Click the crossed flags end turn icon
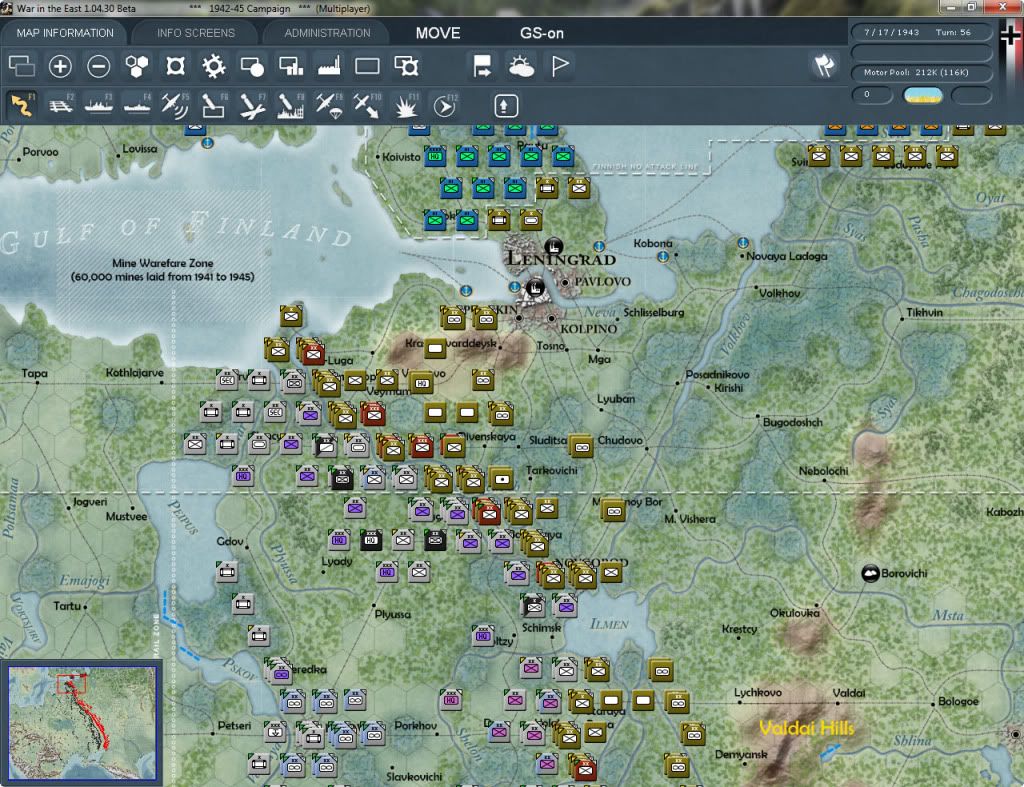1024x787 pixels. [824, 65]
